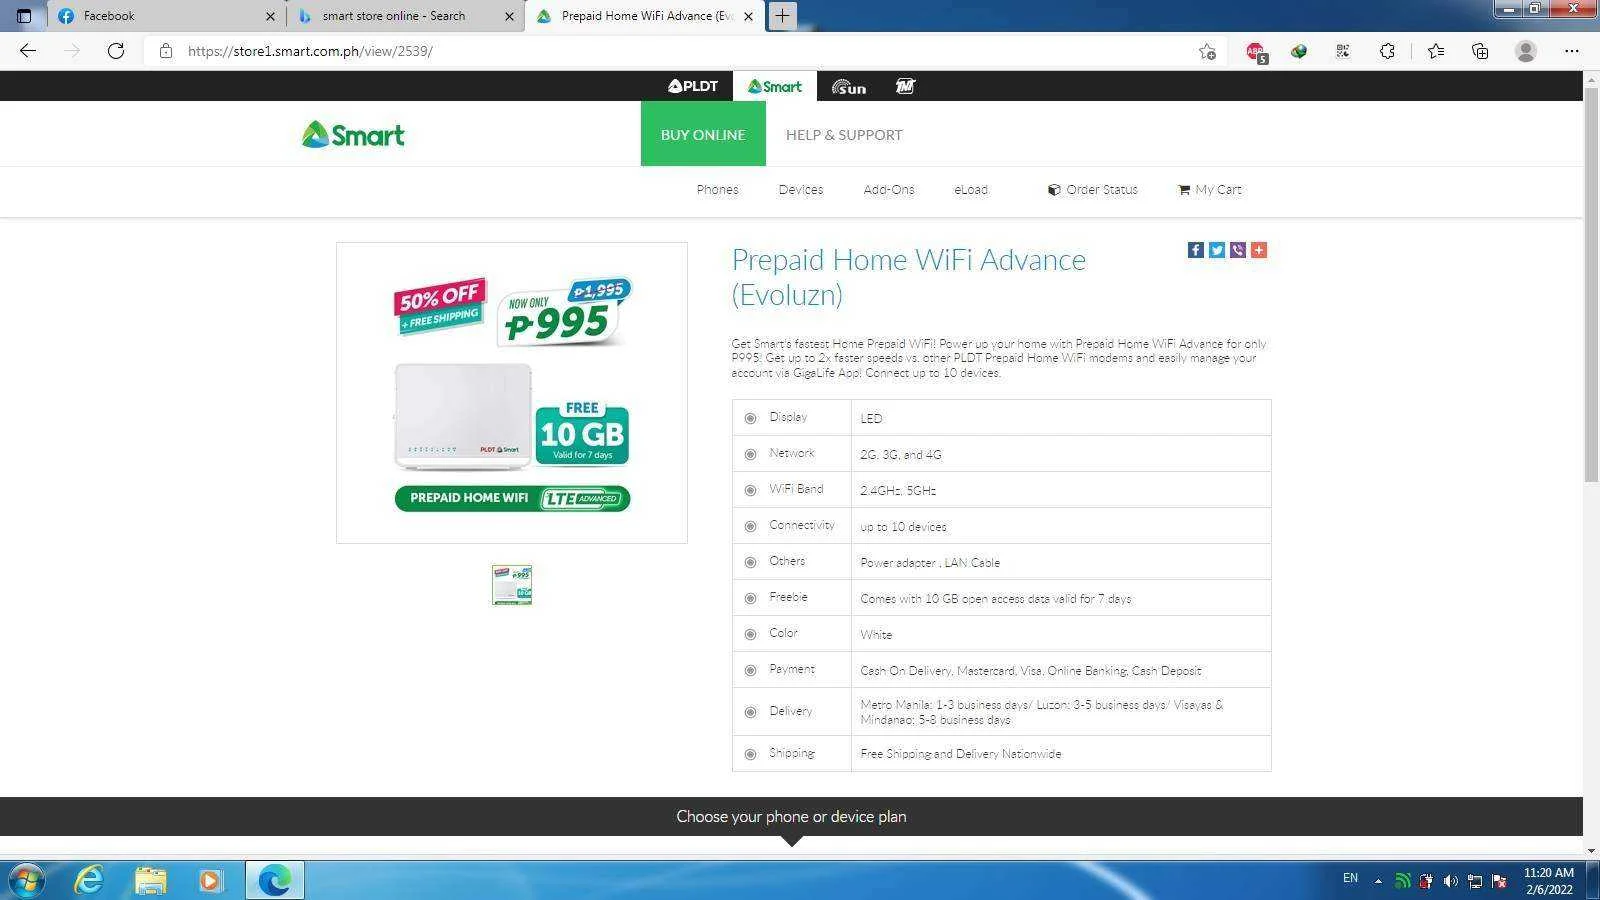Select the Smart brand tab

point(775,86)
